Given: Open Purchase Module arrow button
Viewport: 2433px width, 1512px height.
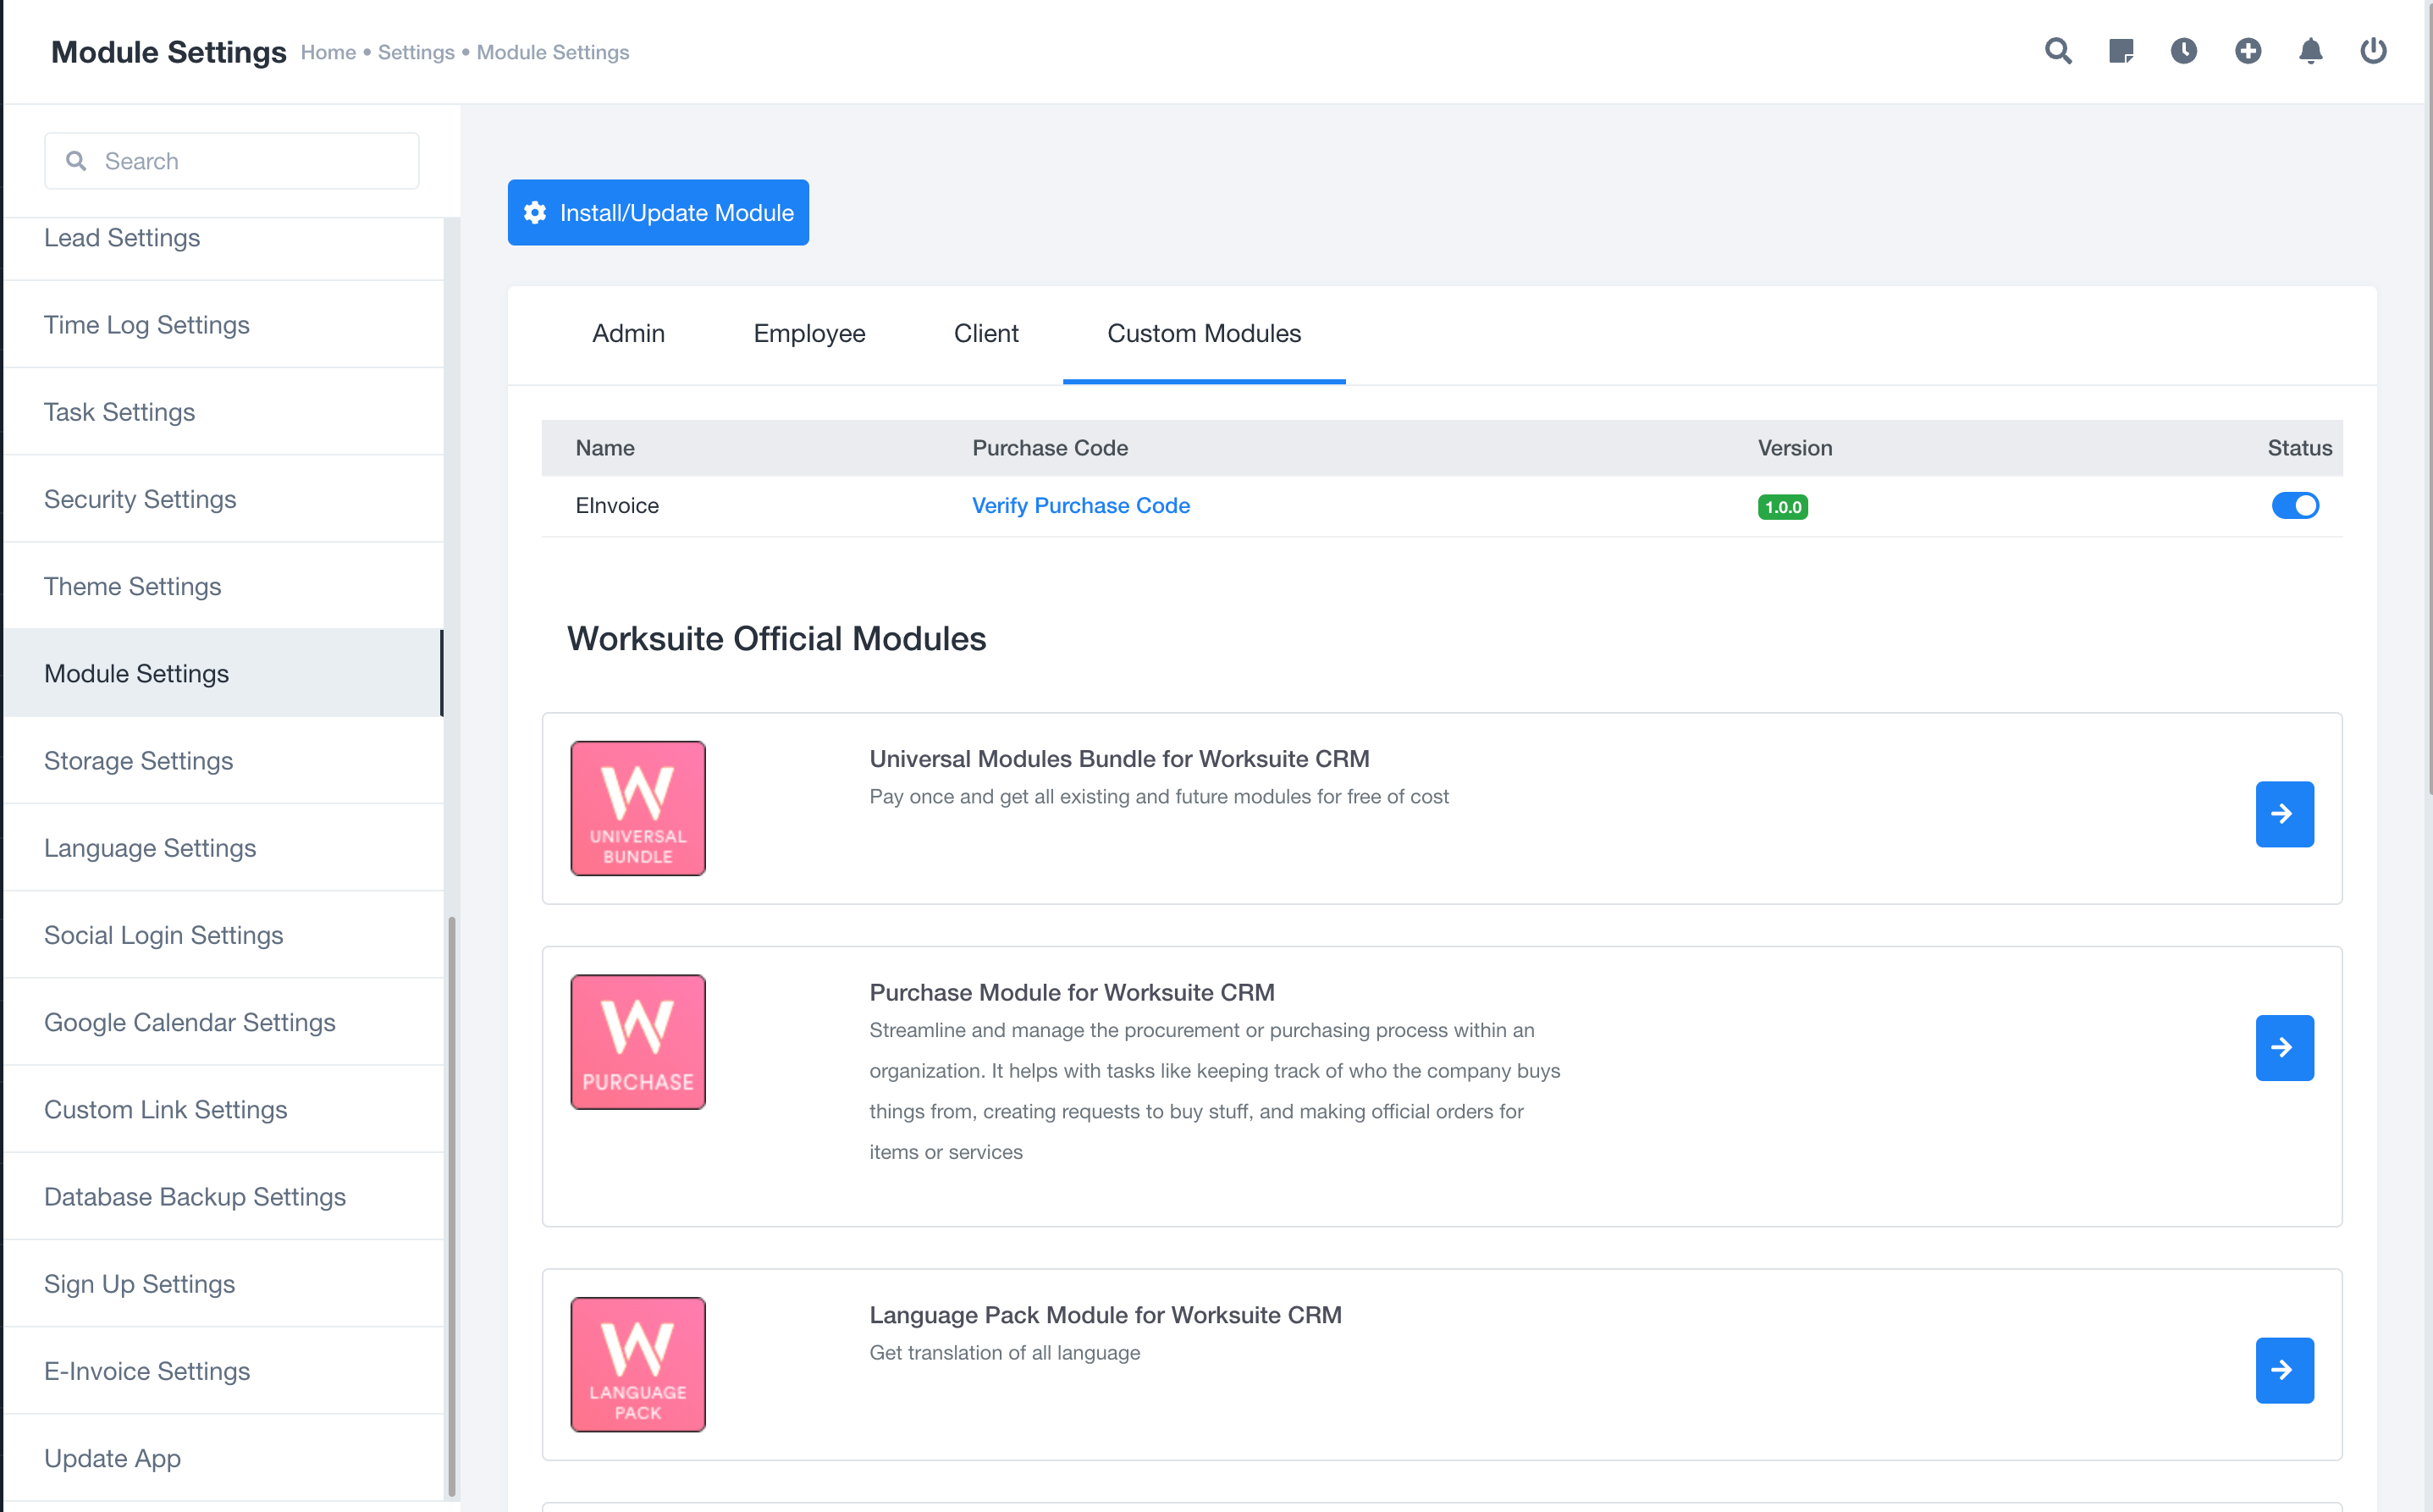Looking at the screenshot, I should point(2284,1048).
